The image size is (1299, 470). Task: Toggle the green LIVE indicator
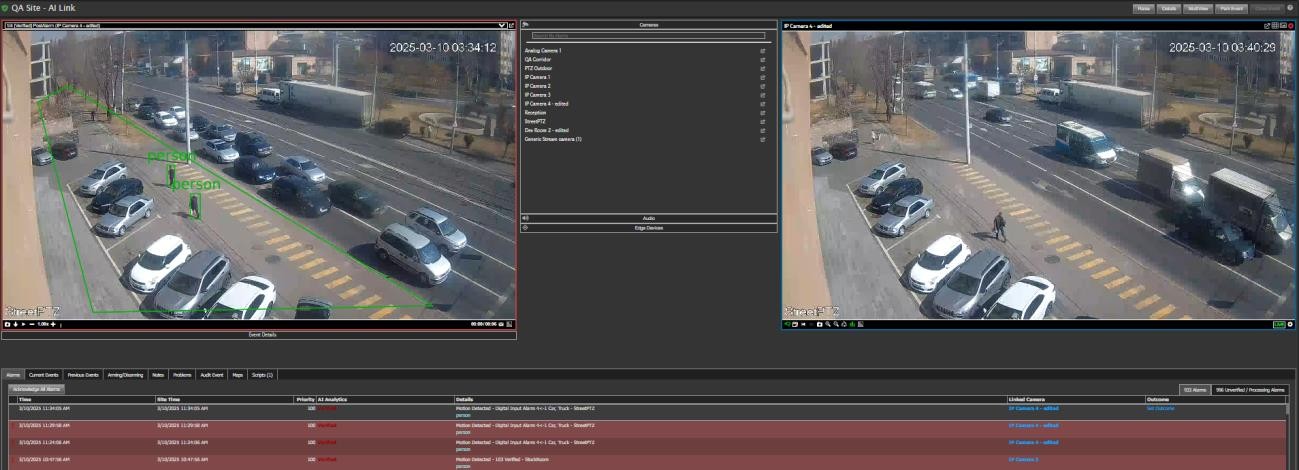point(1279,325)
